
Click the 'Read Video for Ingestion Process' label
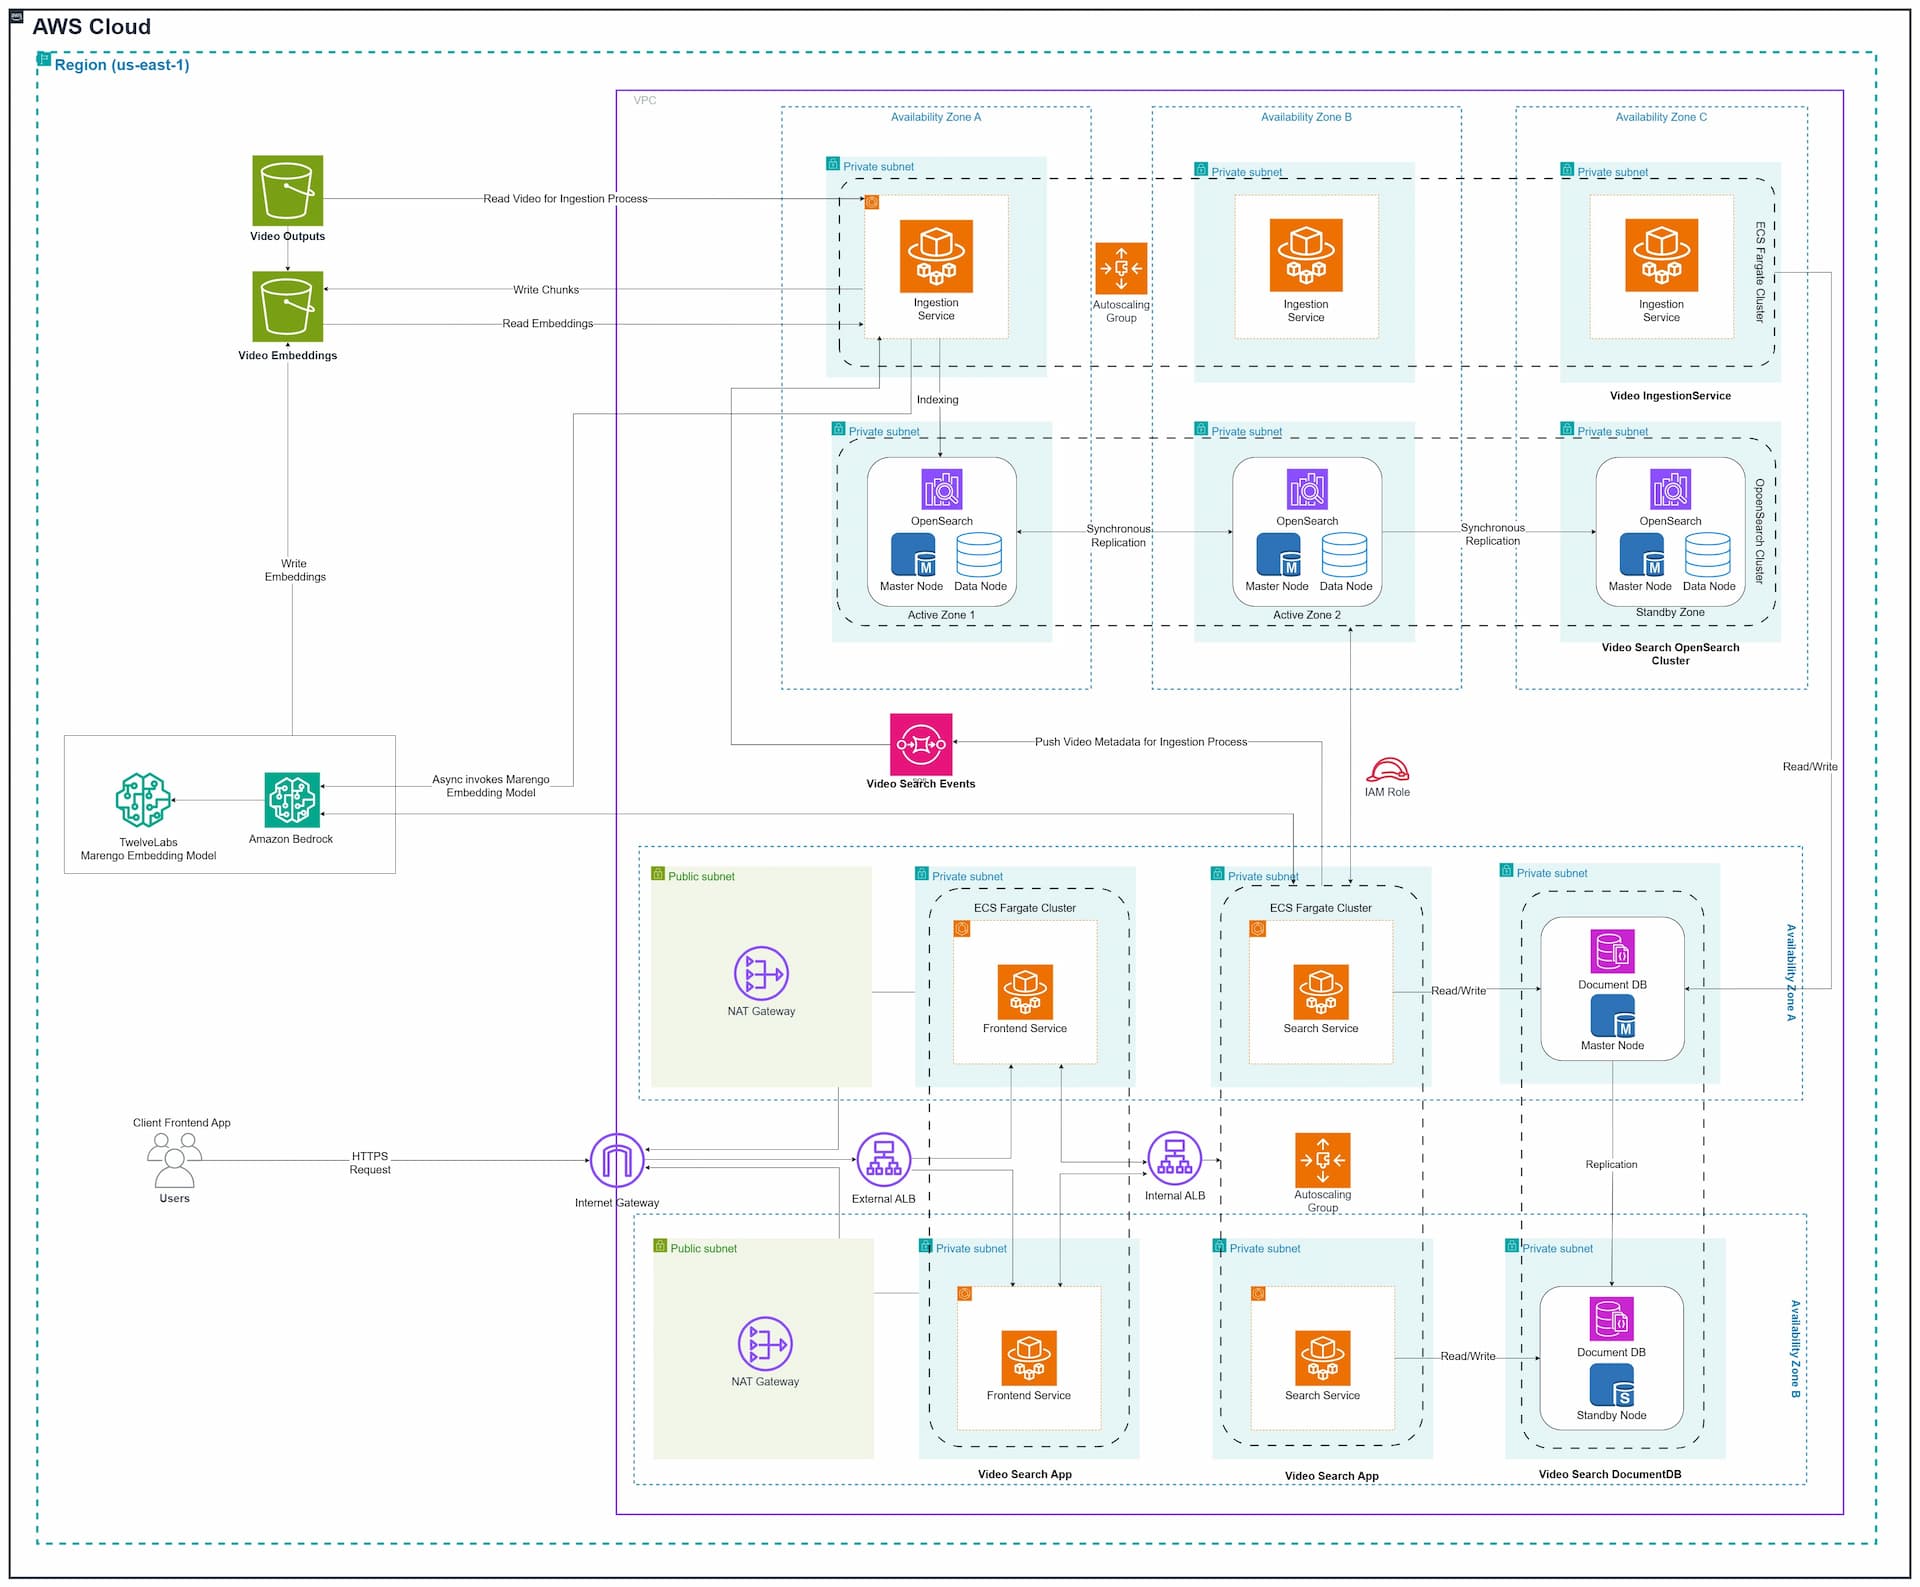(565, 199)
